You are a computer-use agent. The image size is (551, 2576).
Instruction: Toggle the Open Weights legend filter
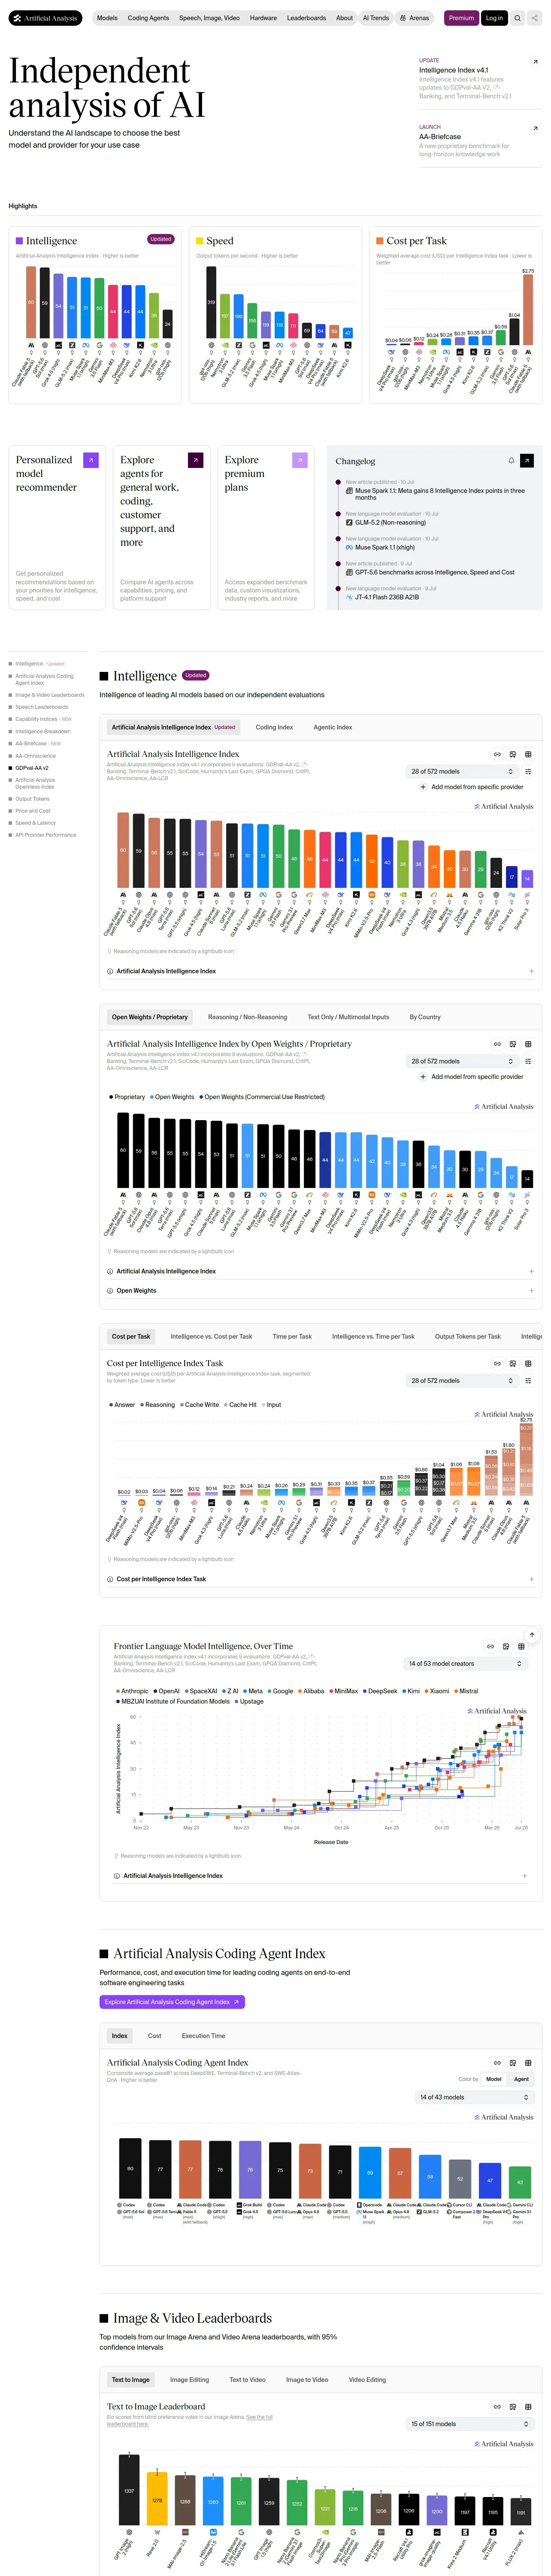tap(172, 1097)
